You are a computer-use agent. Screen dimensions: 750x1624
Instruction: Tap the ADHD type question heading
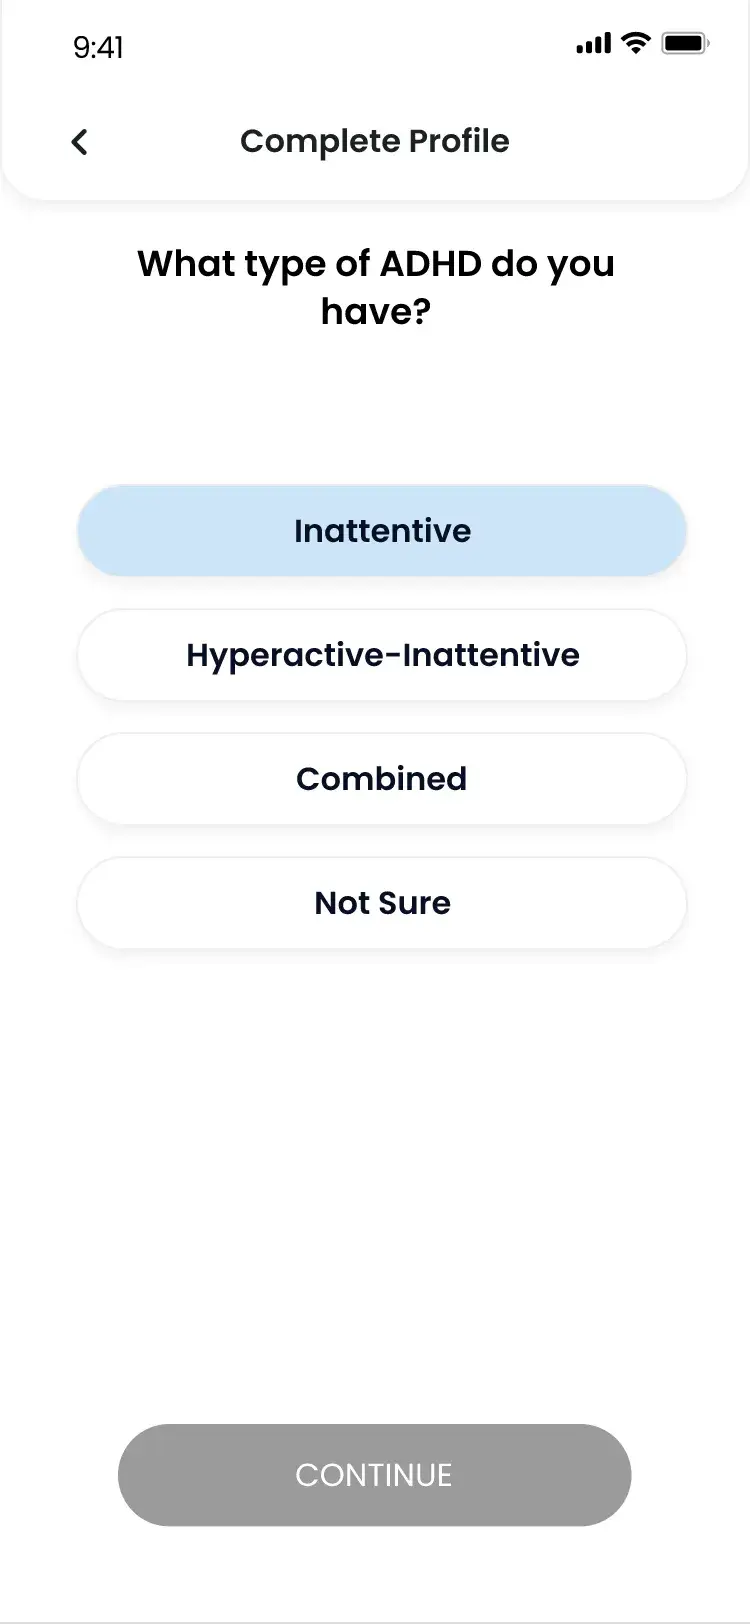[x=376, y=287]
